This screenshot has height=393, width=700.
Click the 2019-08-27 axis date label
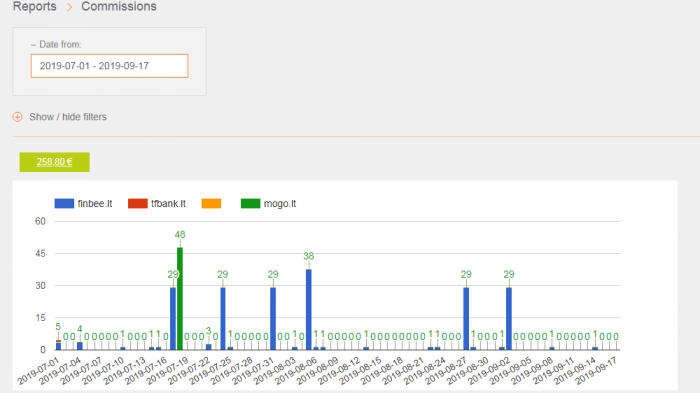(446, 371)
